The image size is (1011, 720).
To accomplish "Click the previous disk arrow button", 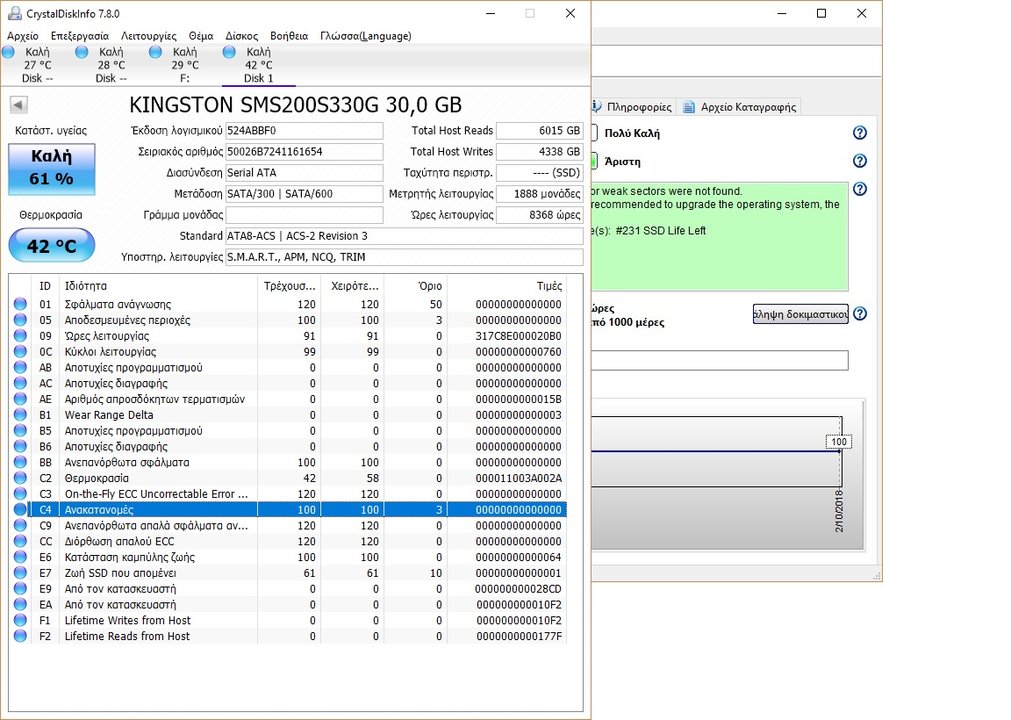I will pos(19,104).
